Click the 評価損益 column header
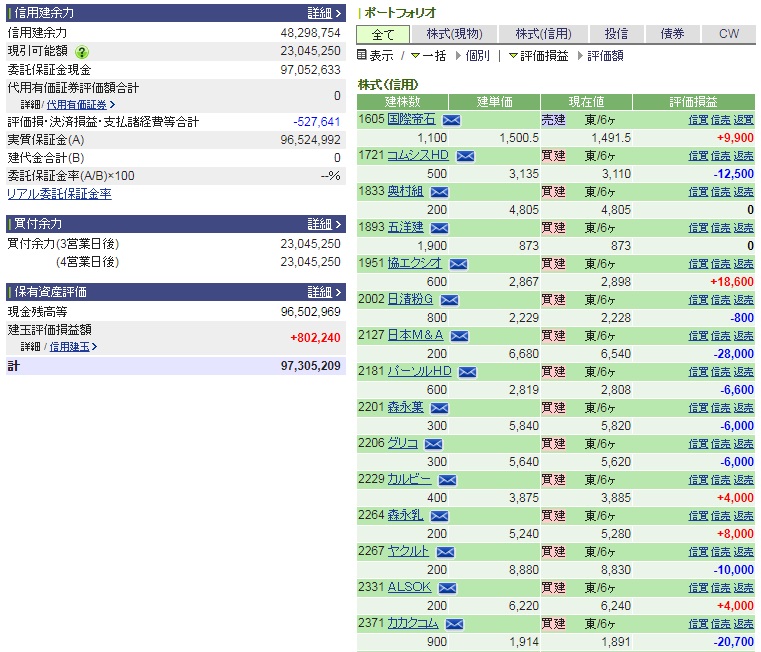Image resolution: width=761 pixels, height=652 pixels. point(694,102)
